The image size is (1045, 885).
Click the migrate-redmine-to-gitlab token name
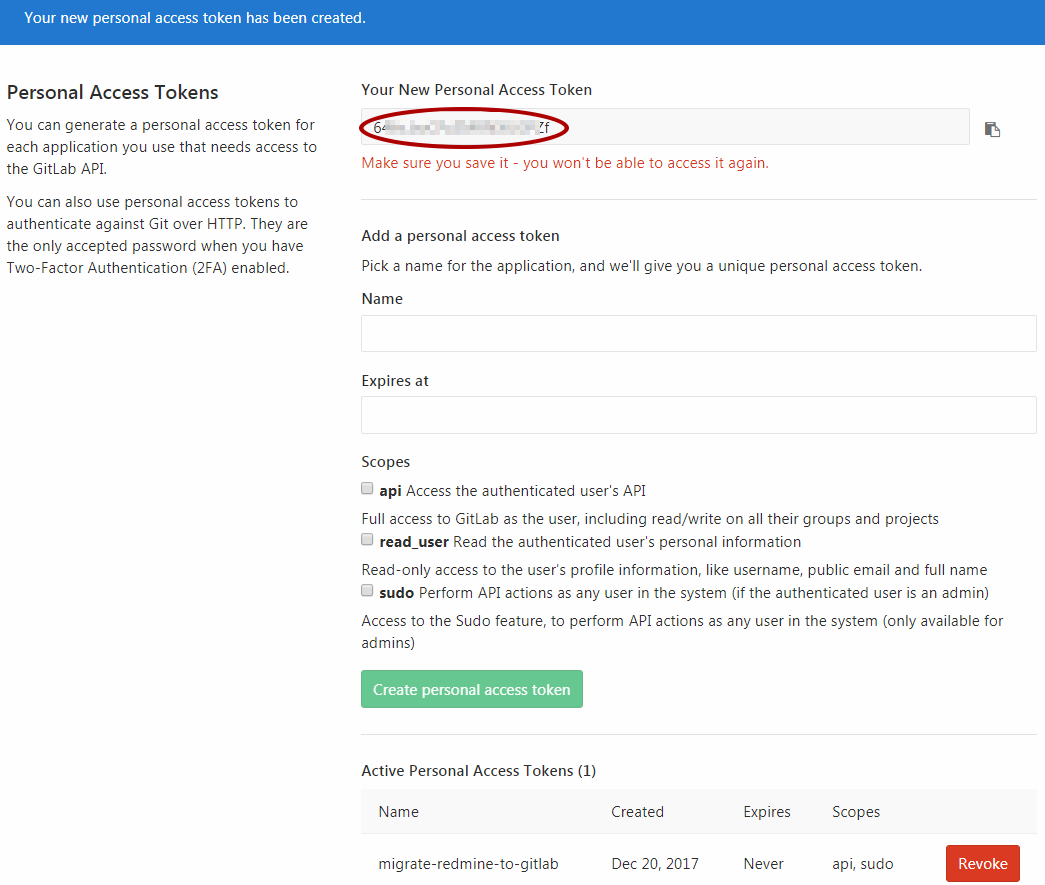[x=468, y=863]
